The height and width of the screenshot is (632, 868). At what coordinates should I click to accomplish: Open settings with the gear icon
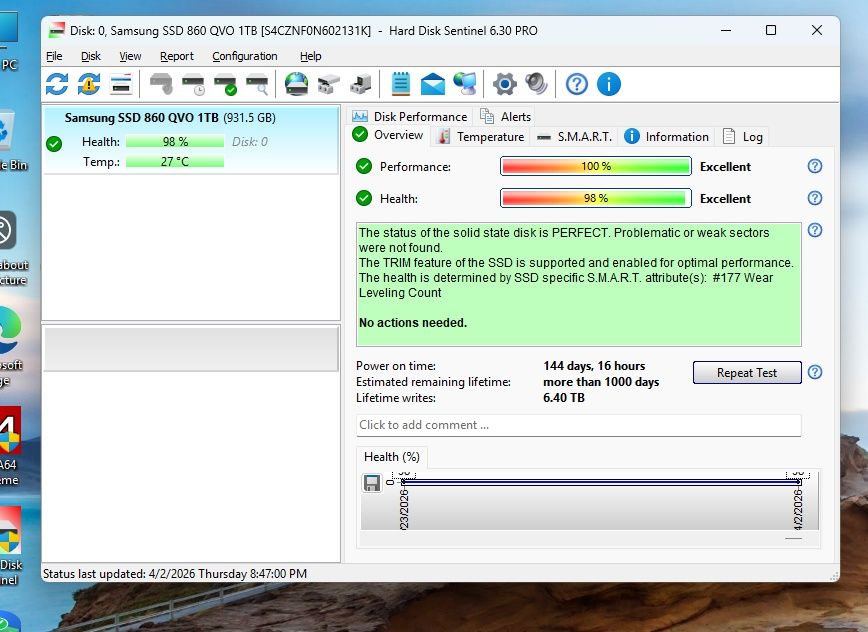pos(504,84)
